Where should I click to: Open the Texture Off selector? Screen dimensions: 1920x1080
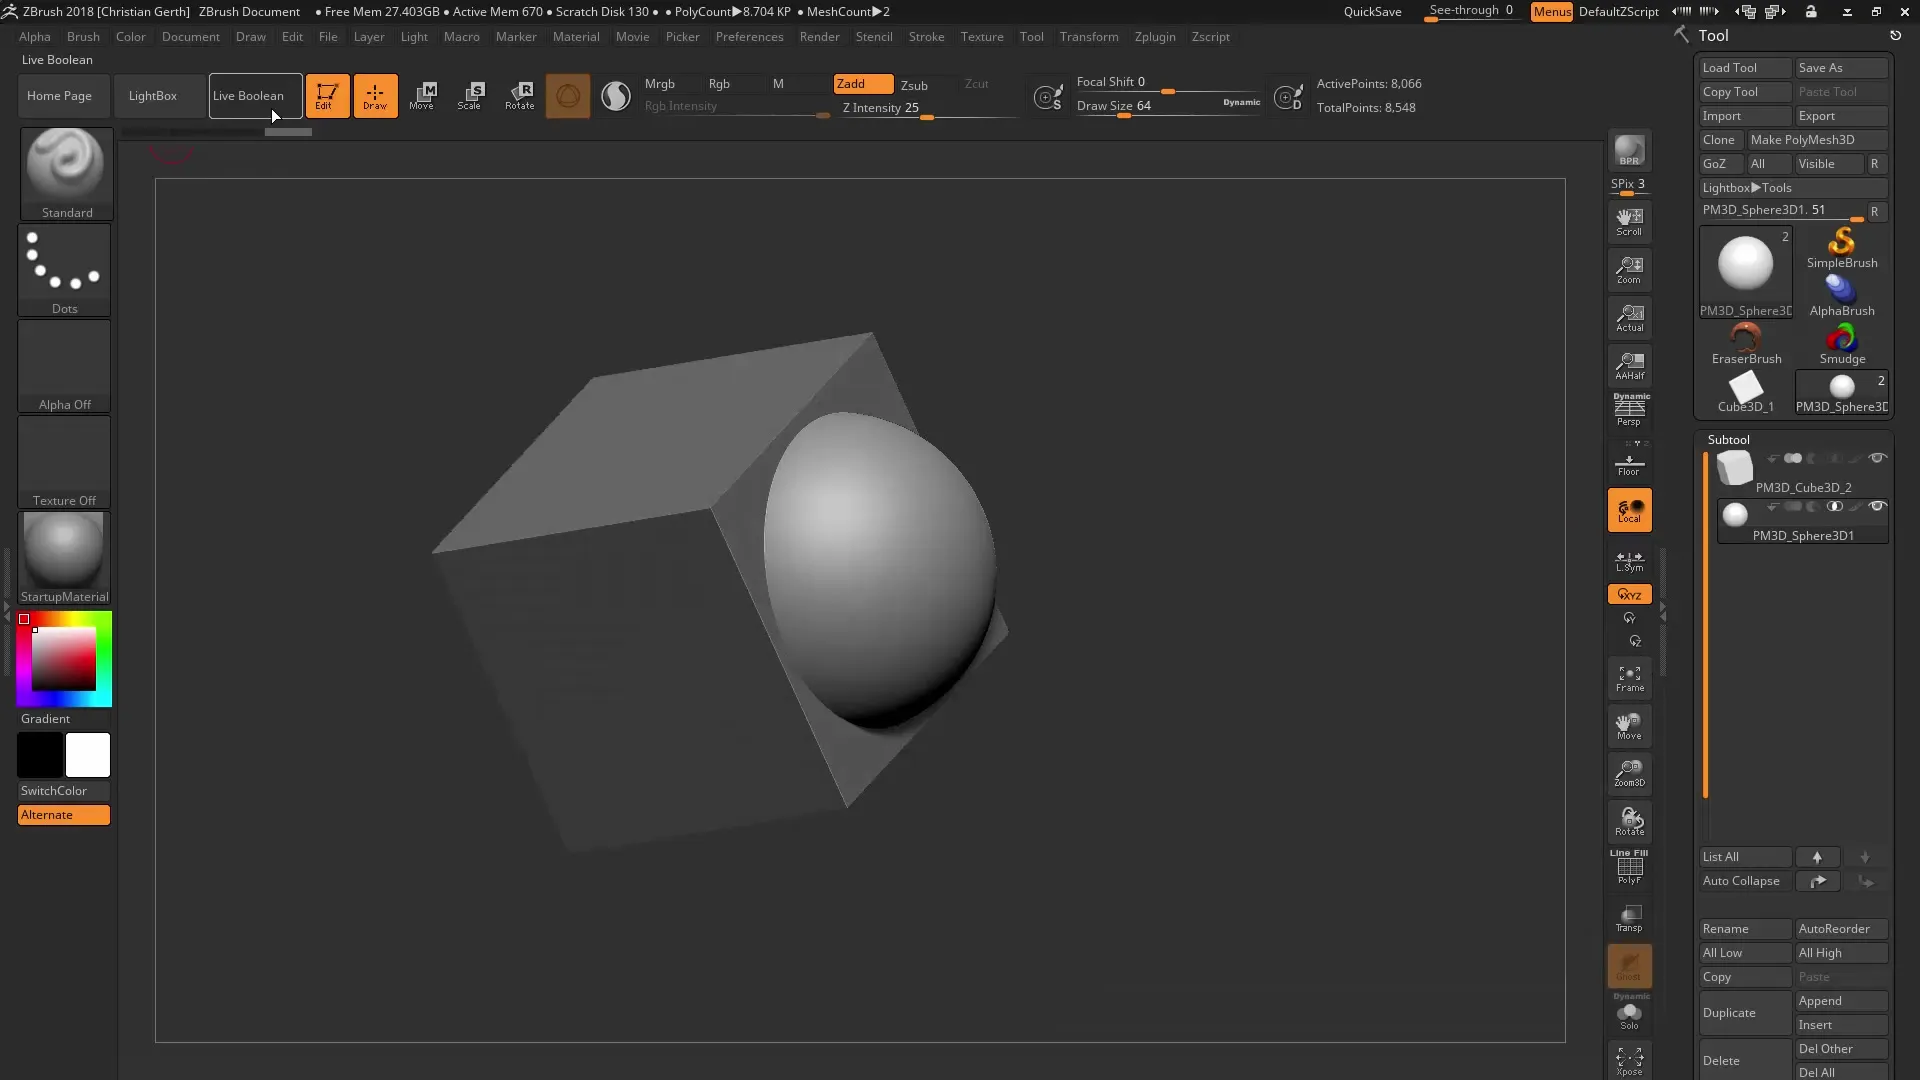(65, 462)
